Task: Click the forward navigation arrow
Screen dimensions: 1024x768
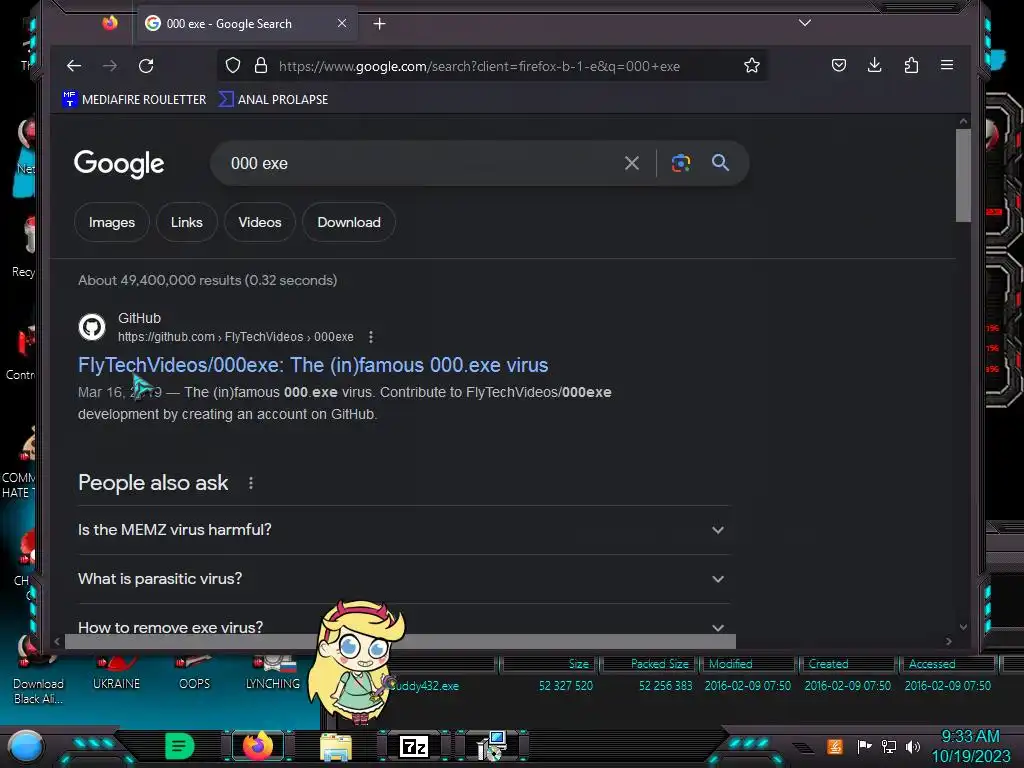Action: tap(110, 66)
